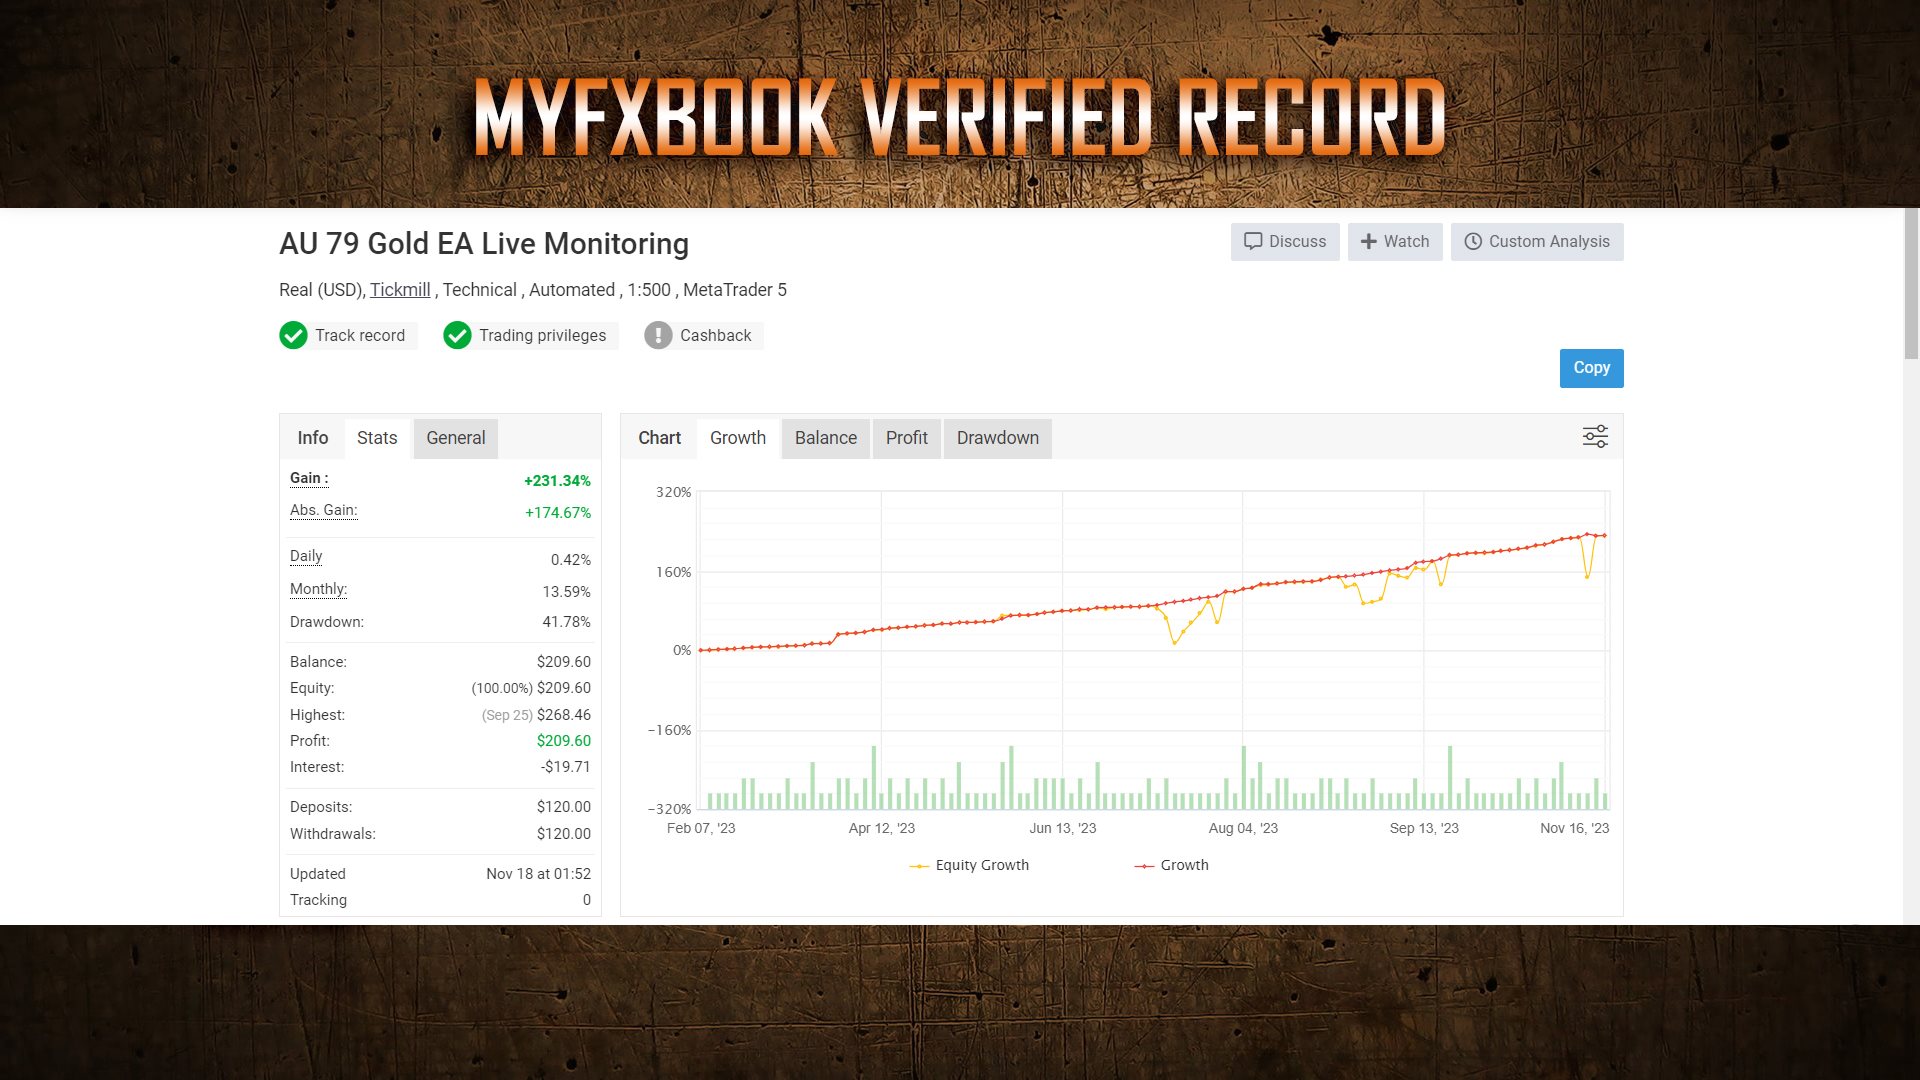This screenshot has width=1920, height=1080.
Task: Click the Deposits $120.00 value
Action: click(x=564, y=807)
